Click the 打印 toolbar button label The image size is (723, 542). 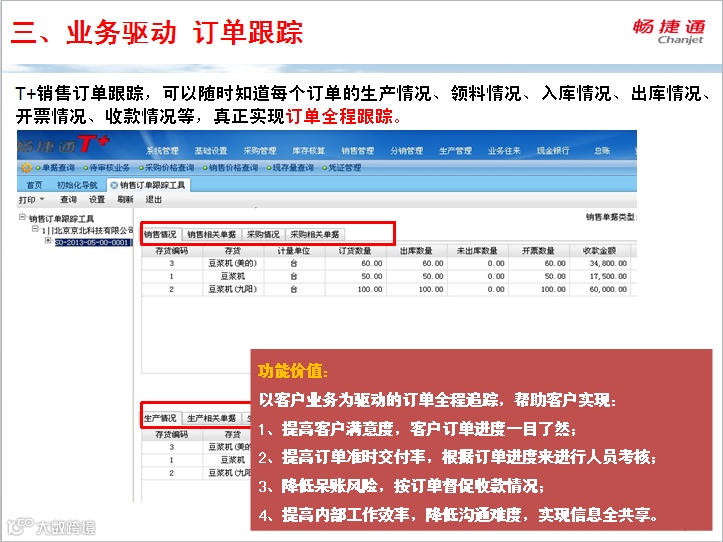tap(27, 199)
